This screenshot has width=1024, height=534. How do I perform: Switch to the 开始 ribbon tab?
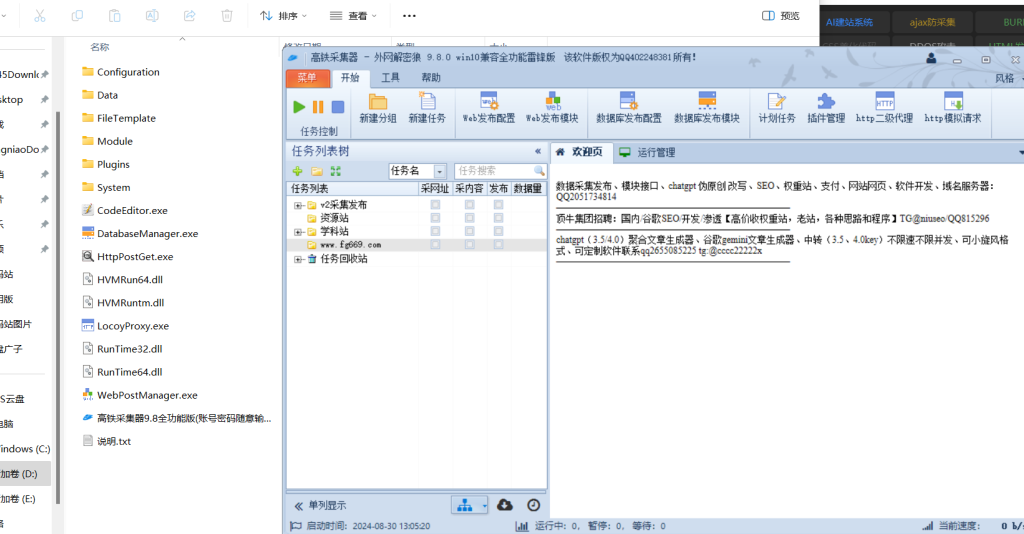click(x=350, y=78)
